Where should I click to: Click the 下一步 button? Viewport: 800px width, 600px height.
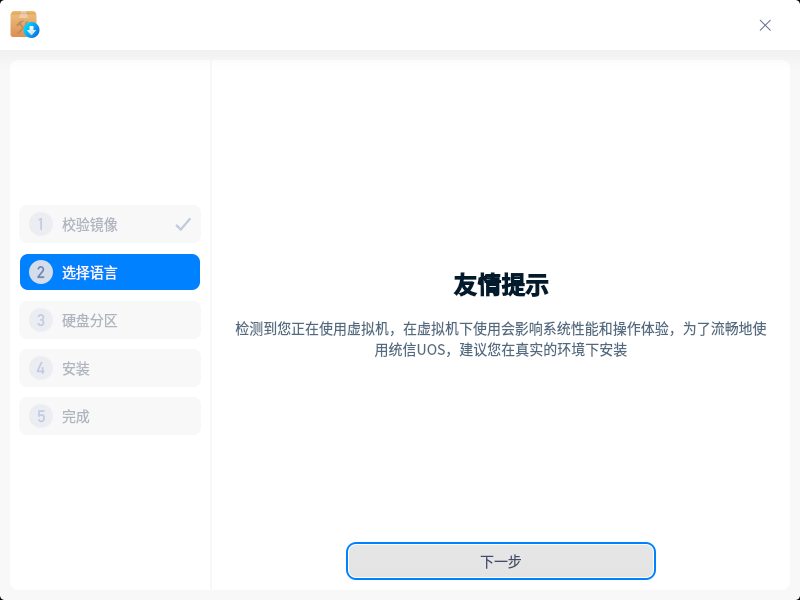coord(501,561)
